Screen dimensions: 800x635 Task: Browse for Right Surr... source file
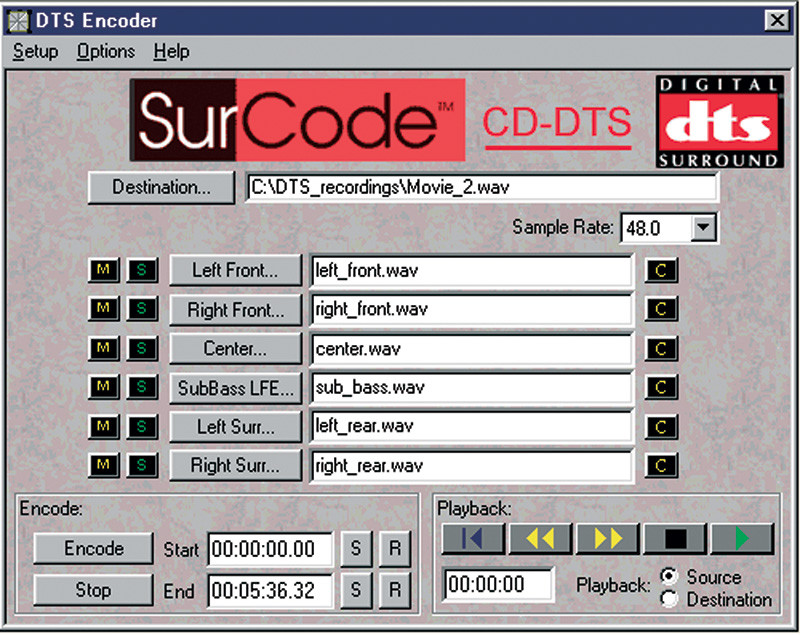pos(235,466)
